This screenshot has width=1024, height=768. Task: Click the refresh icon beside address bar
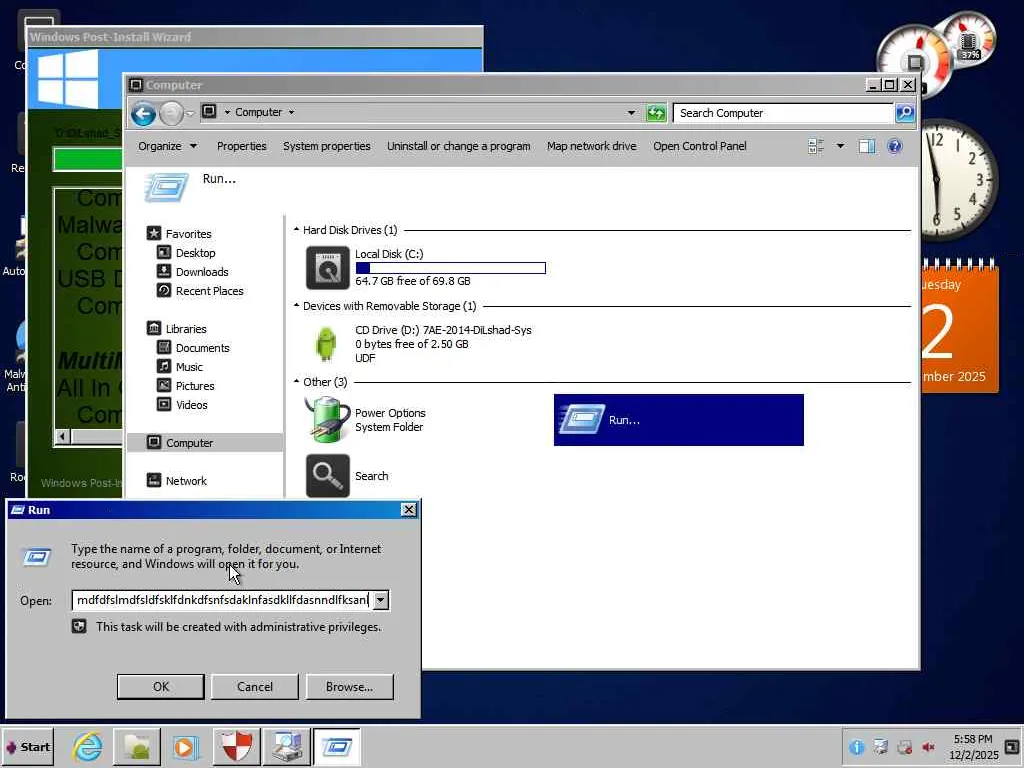(x=656, y=113)
